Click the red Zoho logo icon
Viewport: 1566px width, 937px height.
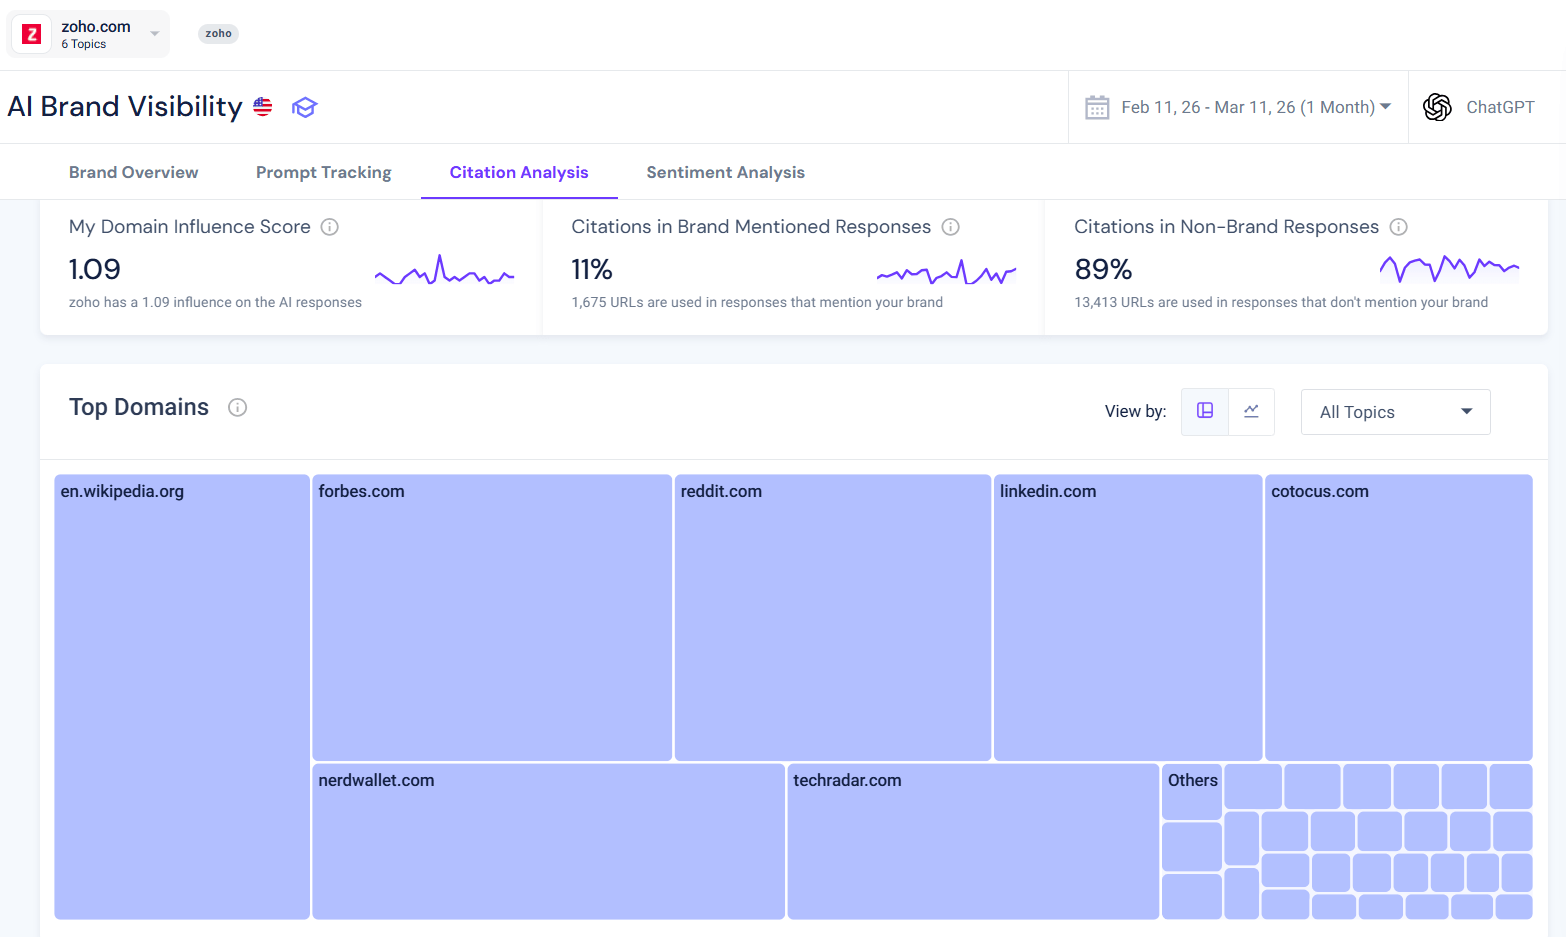(x=32, y=34)
